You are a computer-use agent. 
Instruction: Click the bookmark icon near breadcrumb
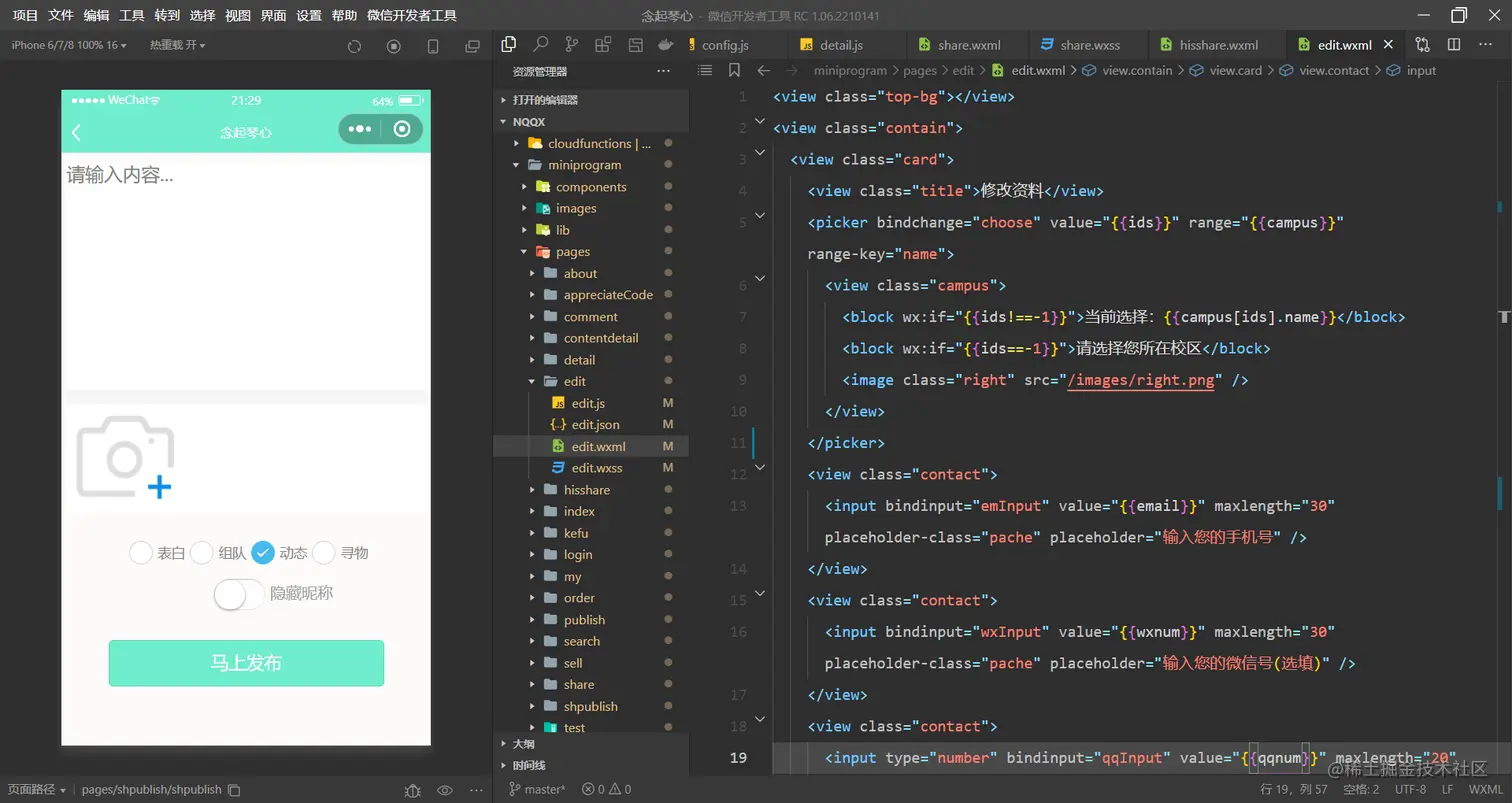(x=734, y=70)
